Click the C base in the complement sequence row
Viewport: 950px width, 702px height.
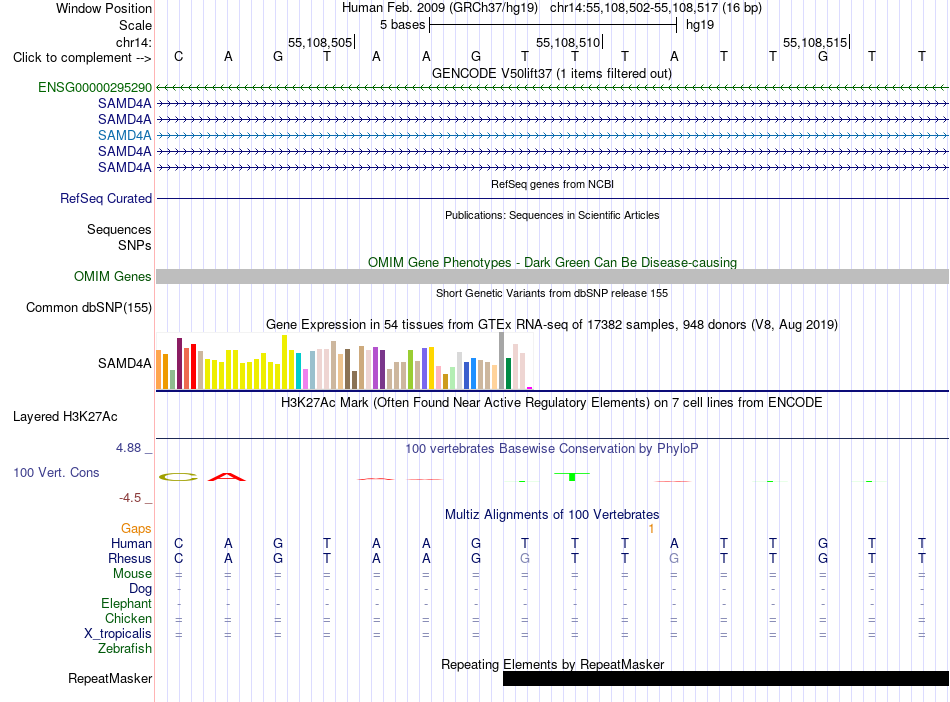pos(178,56)
